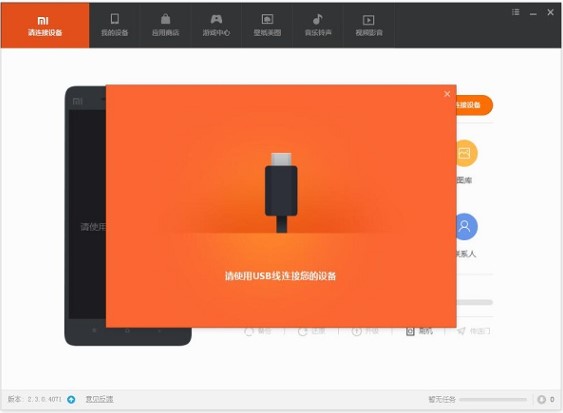Click the 还原 restore icon

tap(303, 331)
